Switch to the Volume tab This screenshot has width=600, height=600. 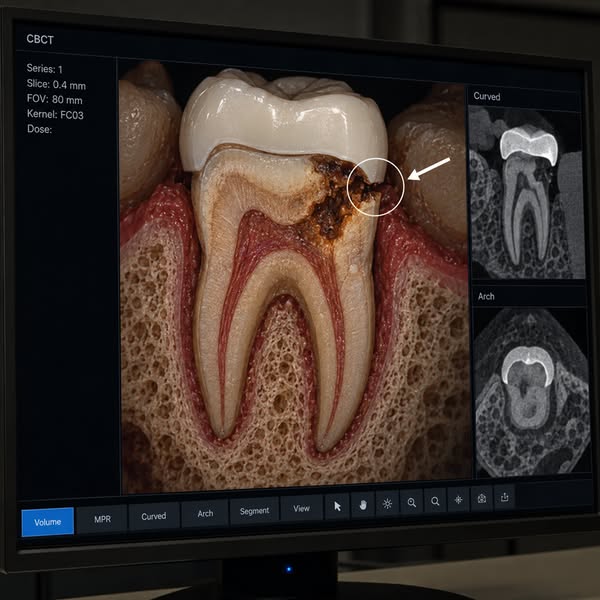pos(47,522)
